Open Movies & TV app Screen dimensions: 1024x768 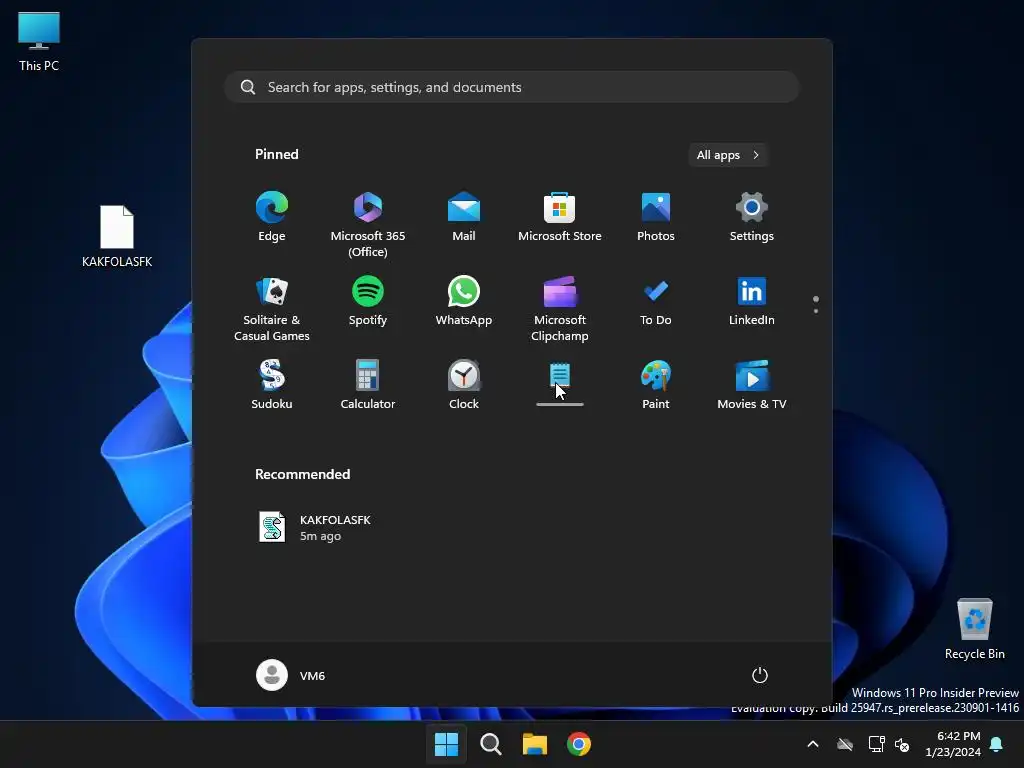point(752,385)
